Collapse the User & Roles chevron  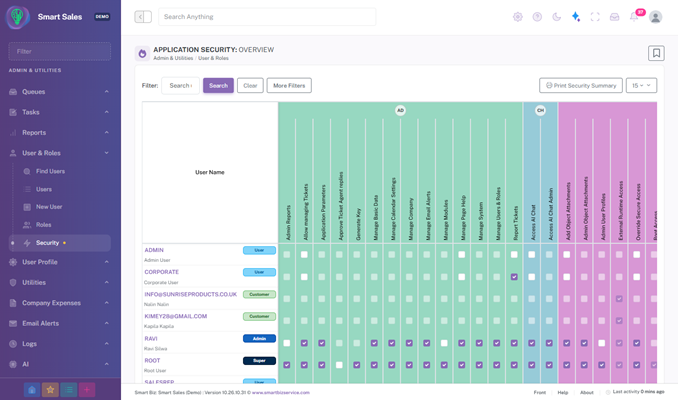pyautogui.click(x=106, y=153)
